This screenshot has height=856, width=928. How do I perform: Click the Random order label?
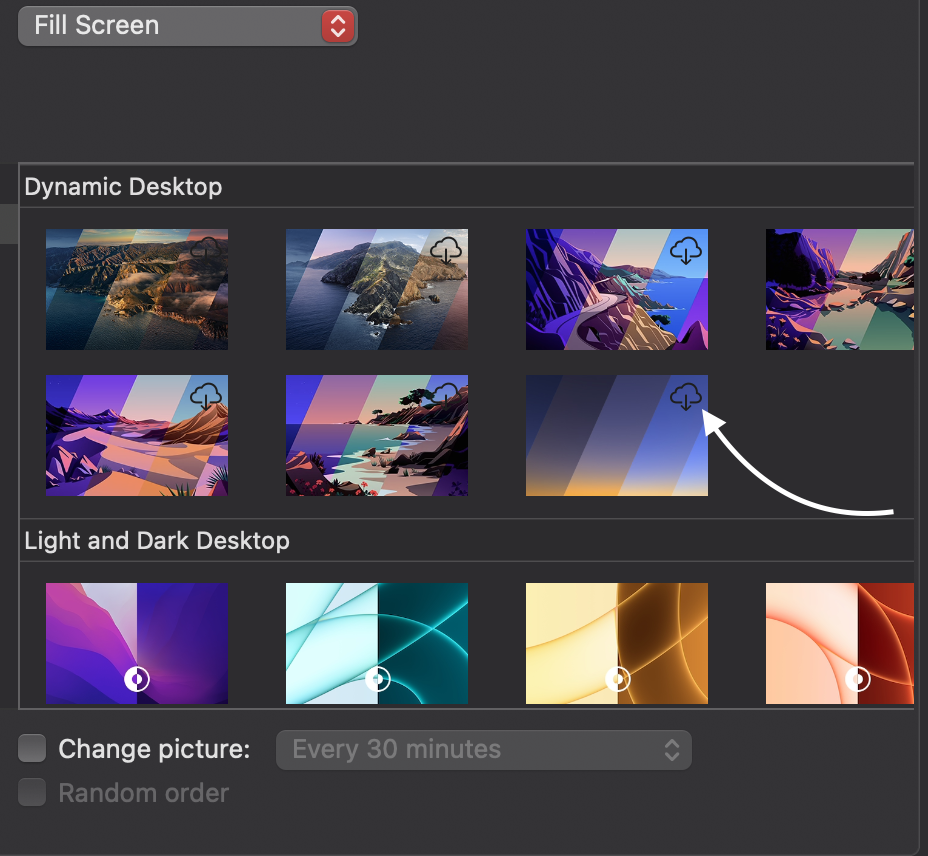(x=143, y=793)
